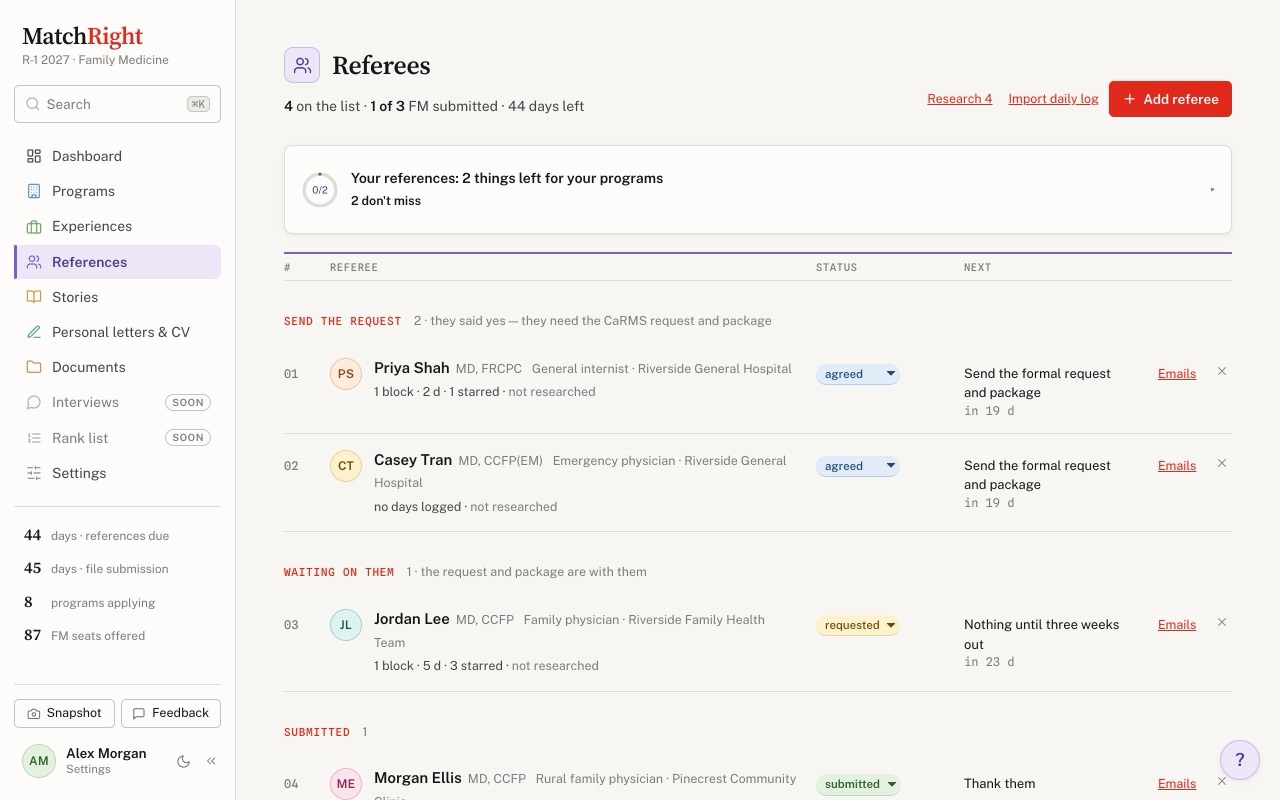The image size is (1280, 800).
Task: Open Emails for Jordan Lee
Action: 1177,624
